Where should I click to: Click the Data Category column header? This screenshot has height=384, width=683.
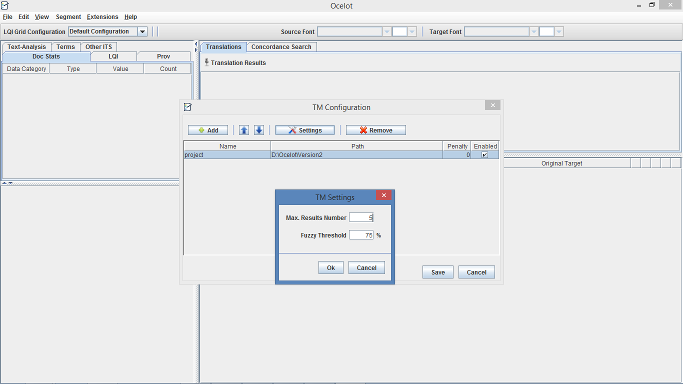[x=26, y=69]
